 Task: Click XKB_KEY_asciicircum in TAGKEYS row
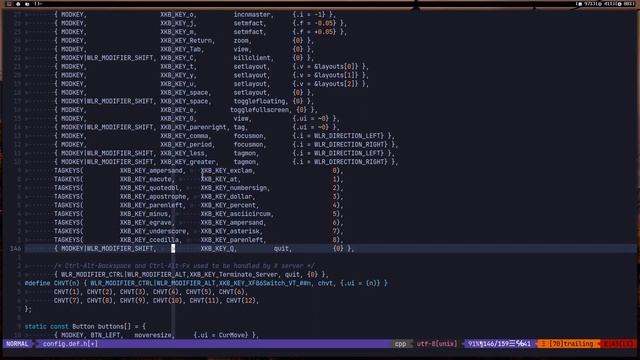[236, 214]
